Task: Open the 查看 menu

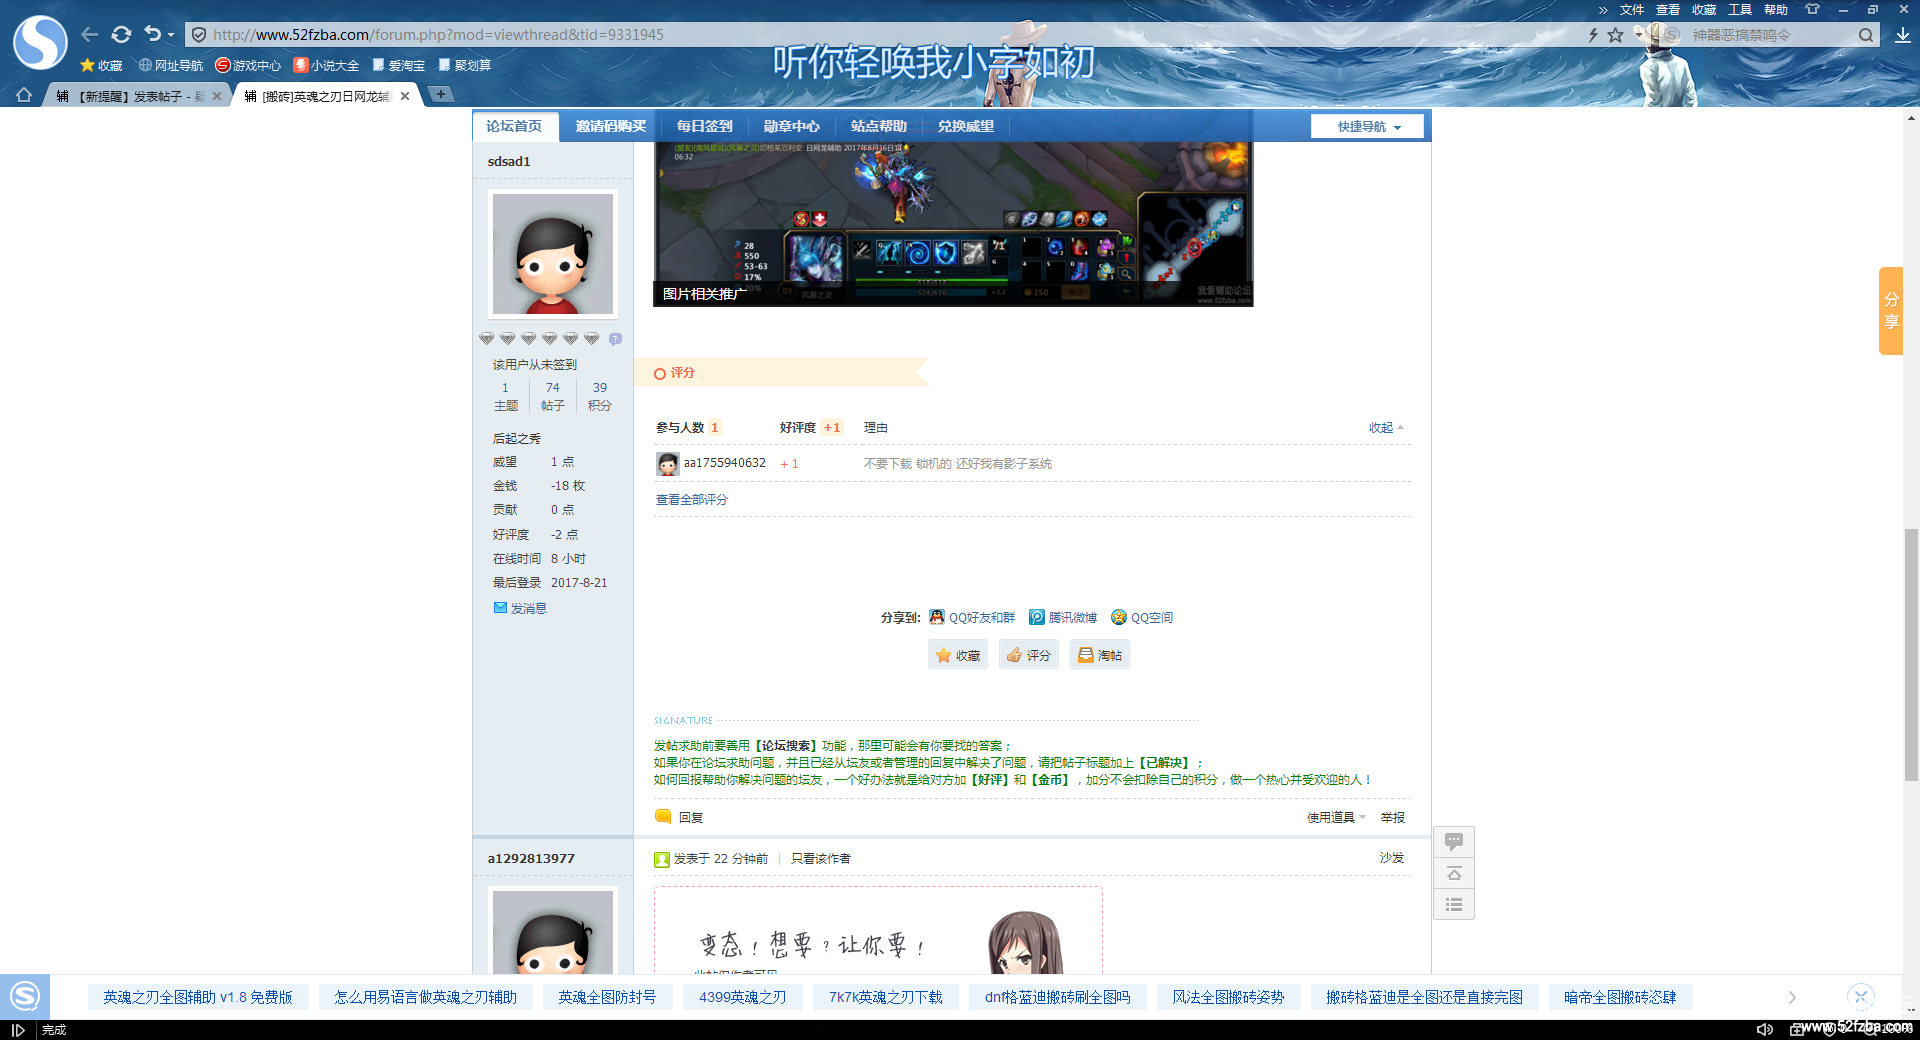Action: coord(1668,10)
